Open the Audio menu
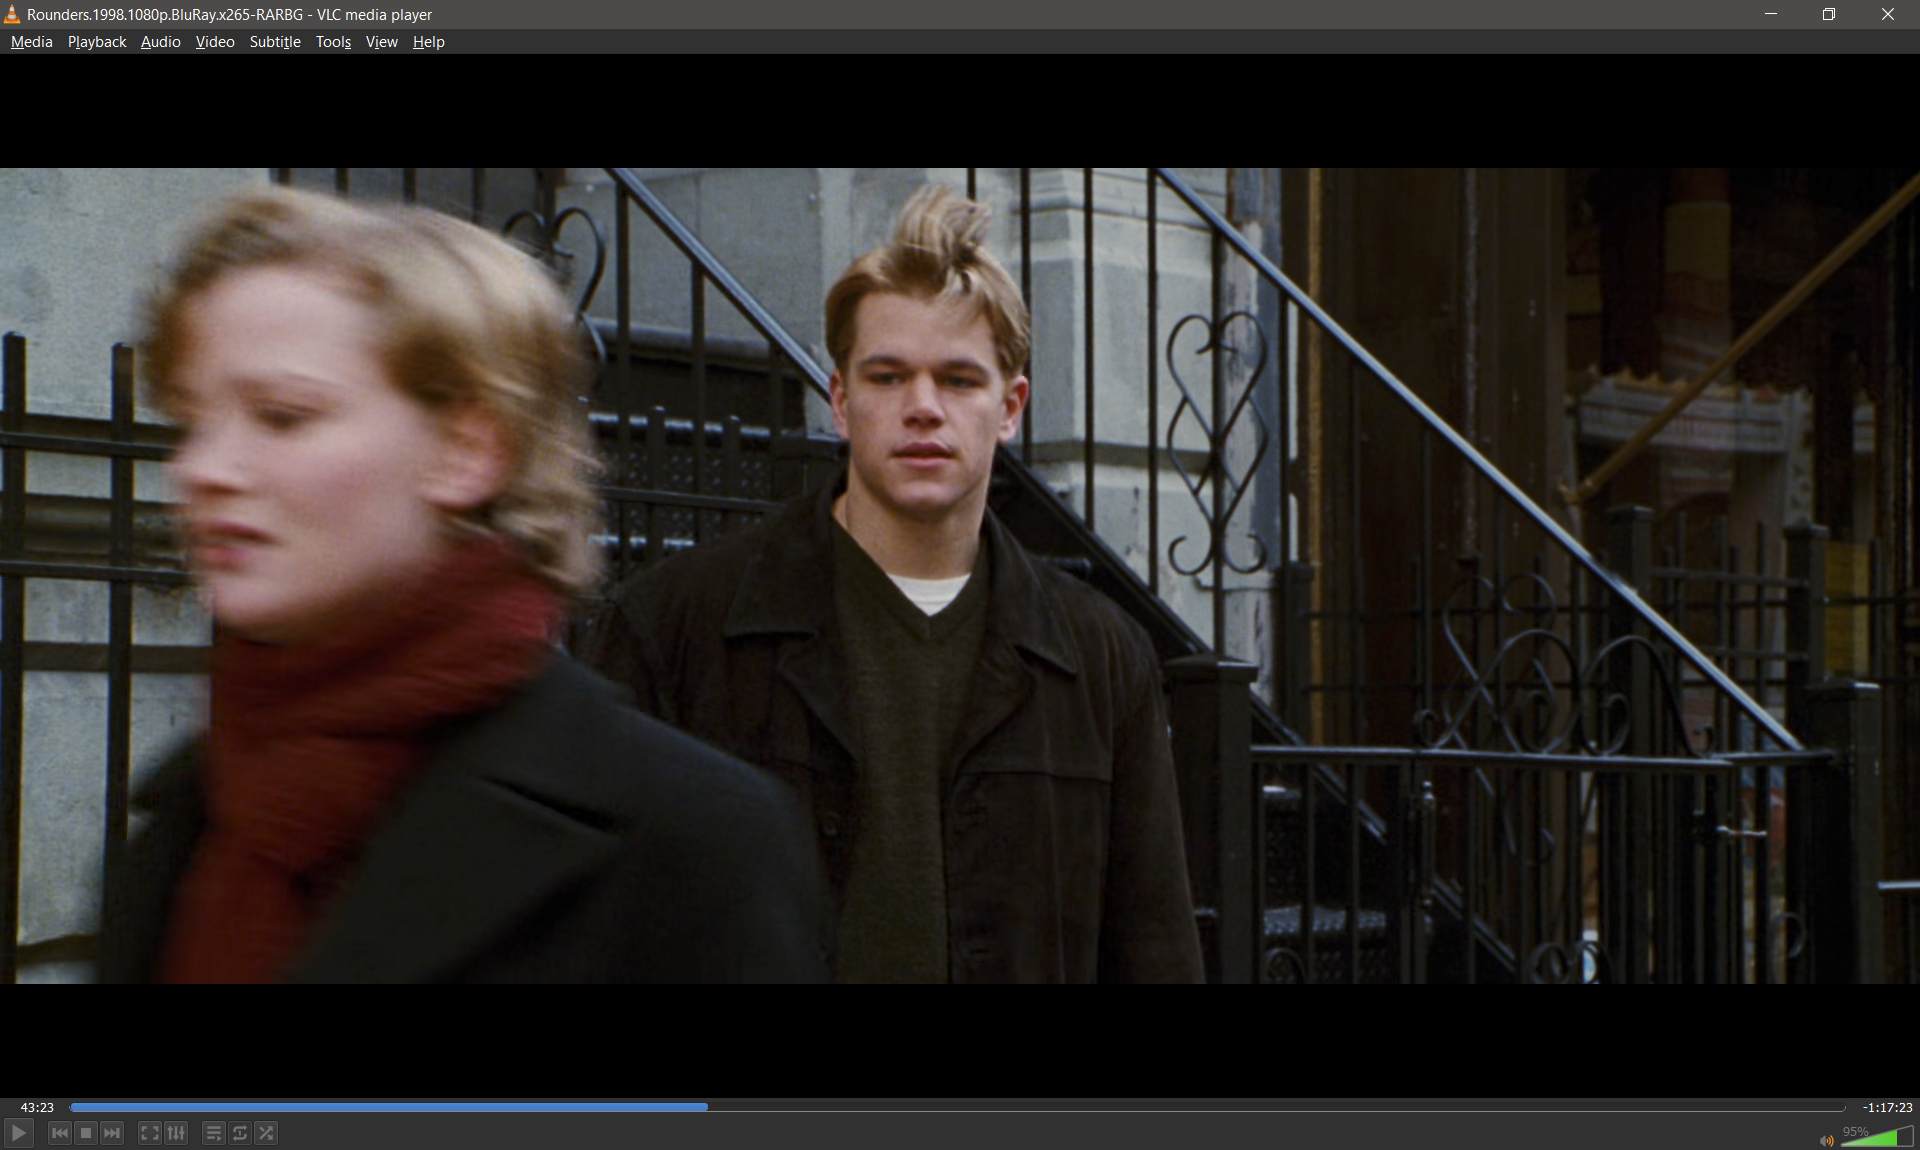This screenshot has height=1150, width=1920. pos(161,42)
